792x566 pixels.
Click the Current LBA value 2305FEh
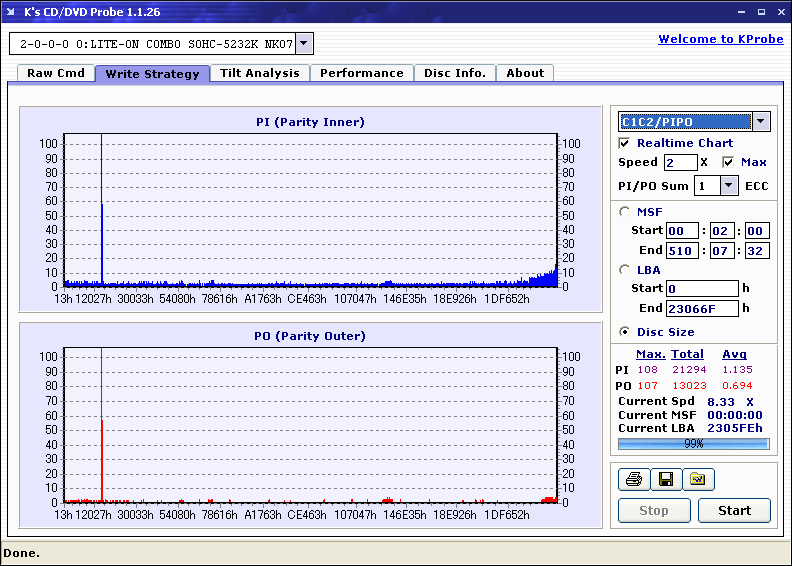[734, 428]
